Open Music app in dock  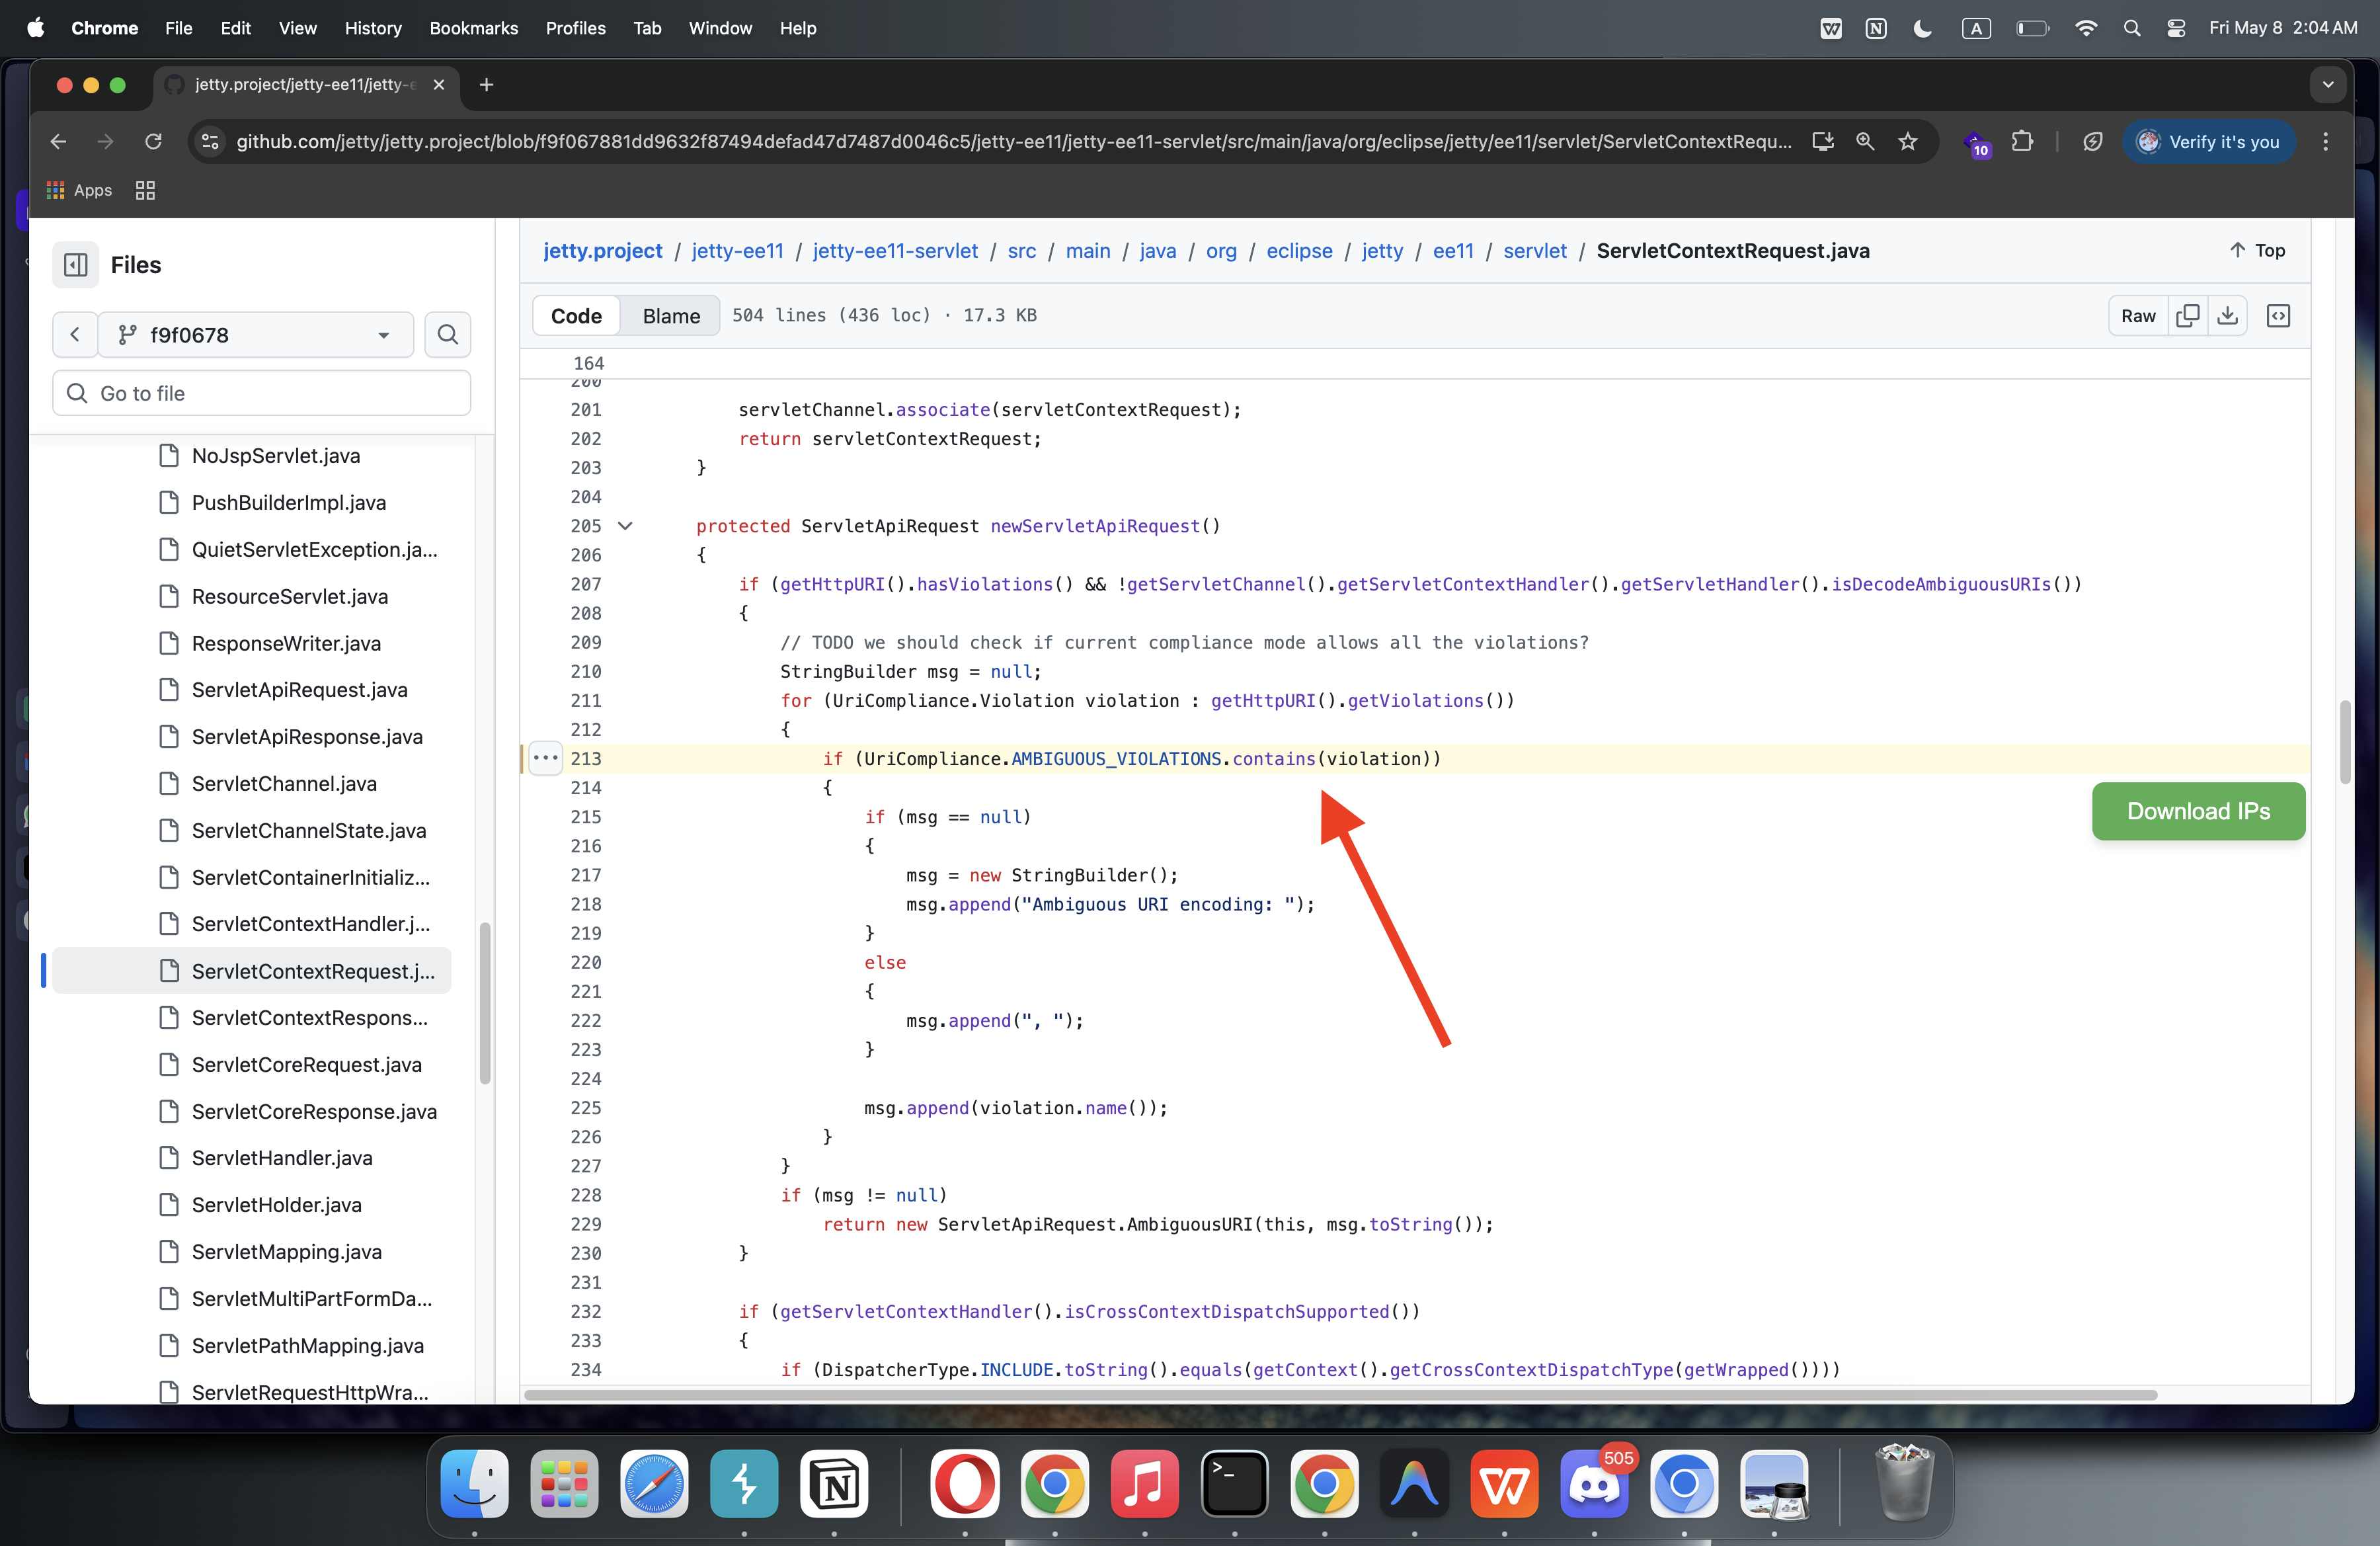tap(1144, 1484)
